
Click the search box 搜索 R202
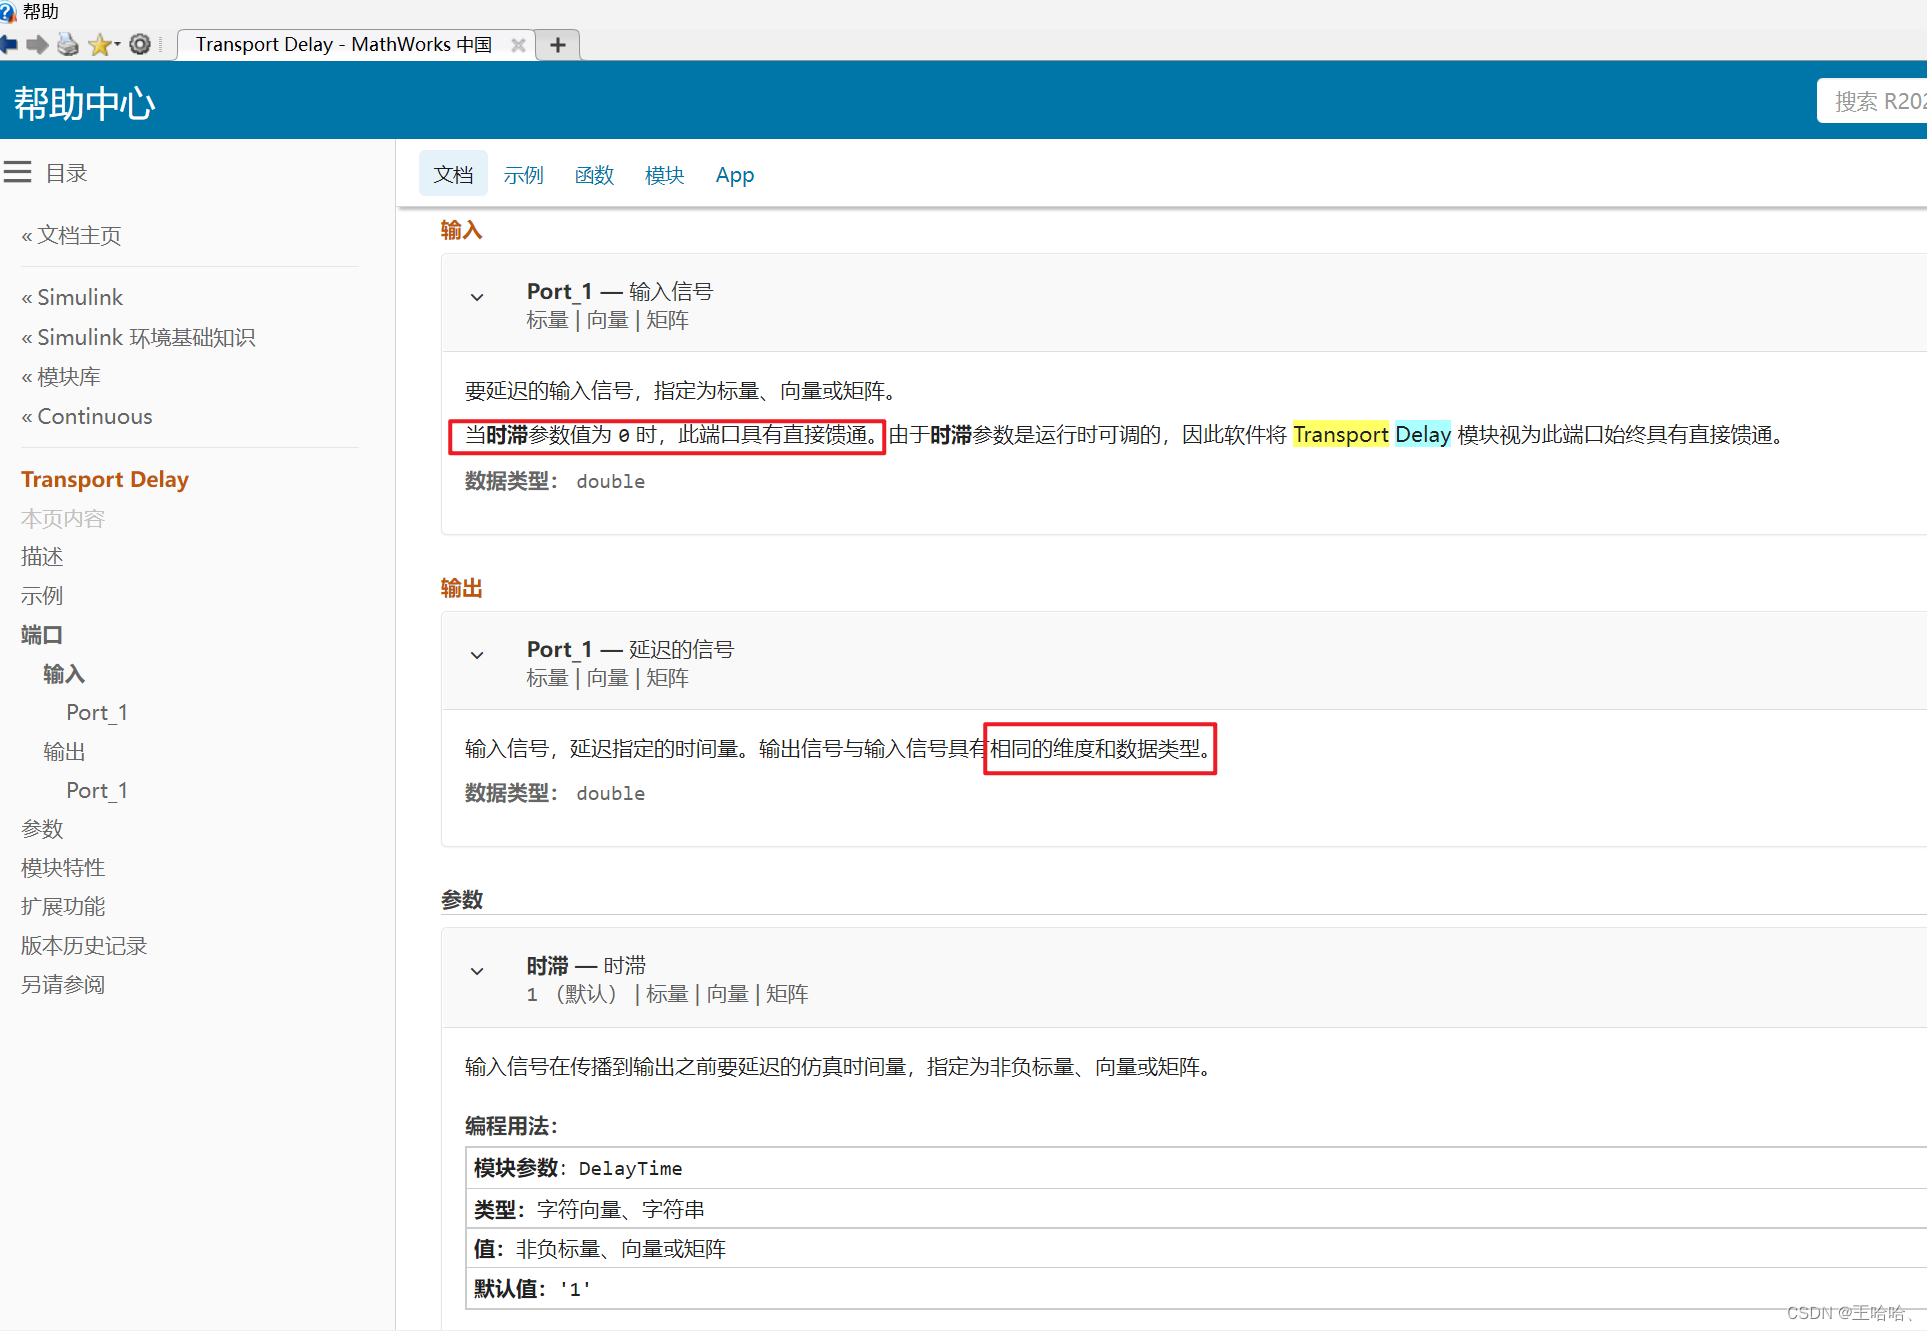tap(1872, 101)
